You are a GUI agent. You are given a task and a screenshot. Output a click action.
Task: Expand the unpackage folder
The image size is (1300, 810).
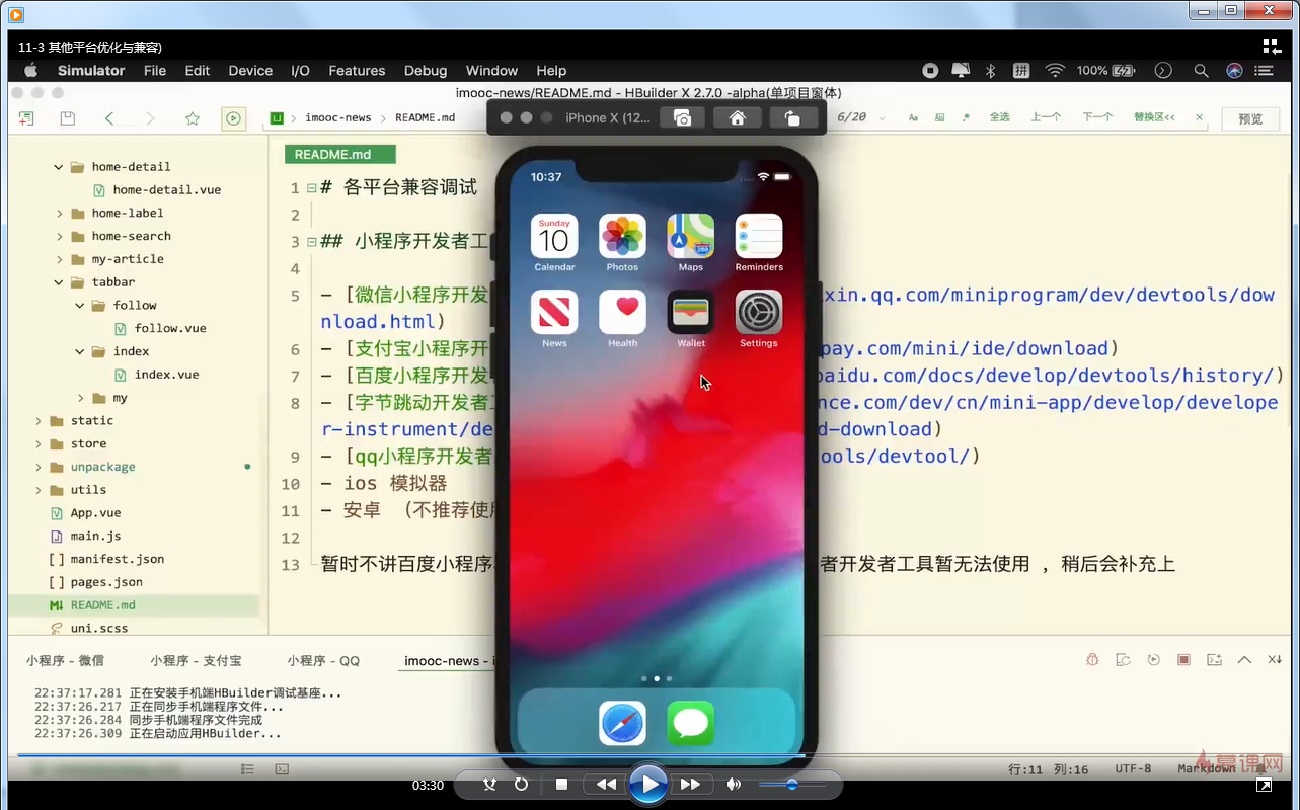point(38,467)
